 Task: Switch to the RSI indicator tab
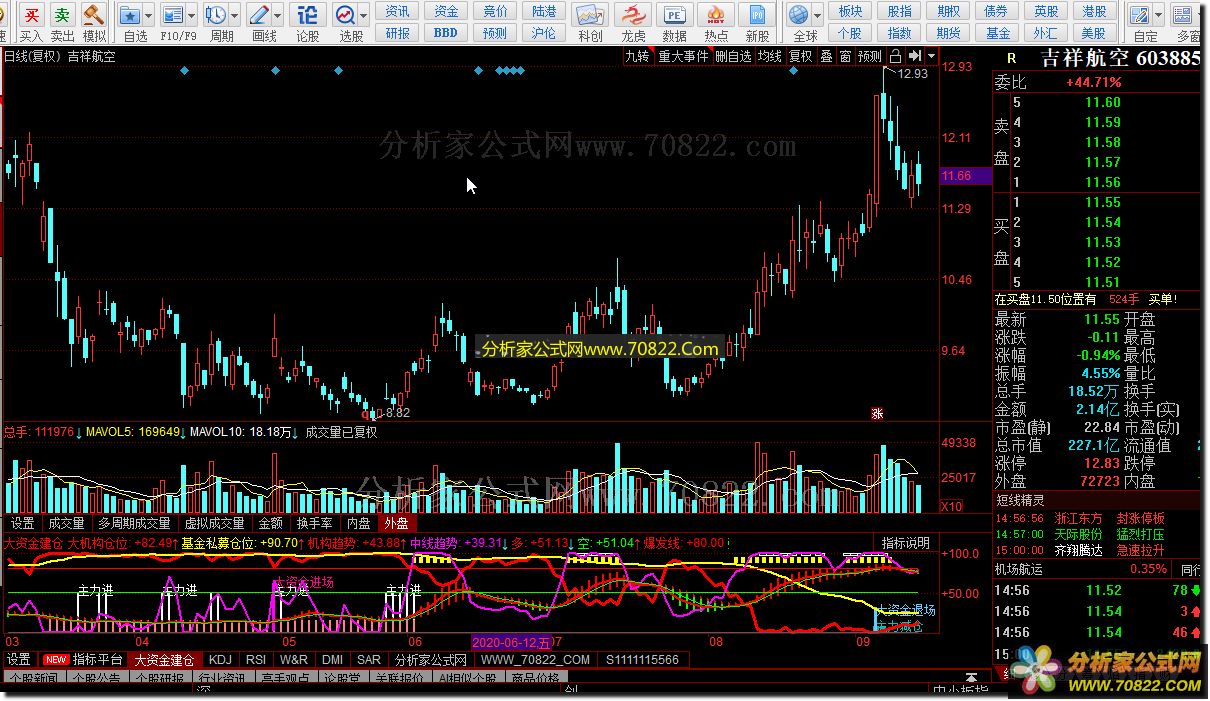pos(256,660)
